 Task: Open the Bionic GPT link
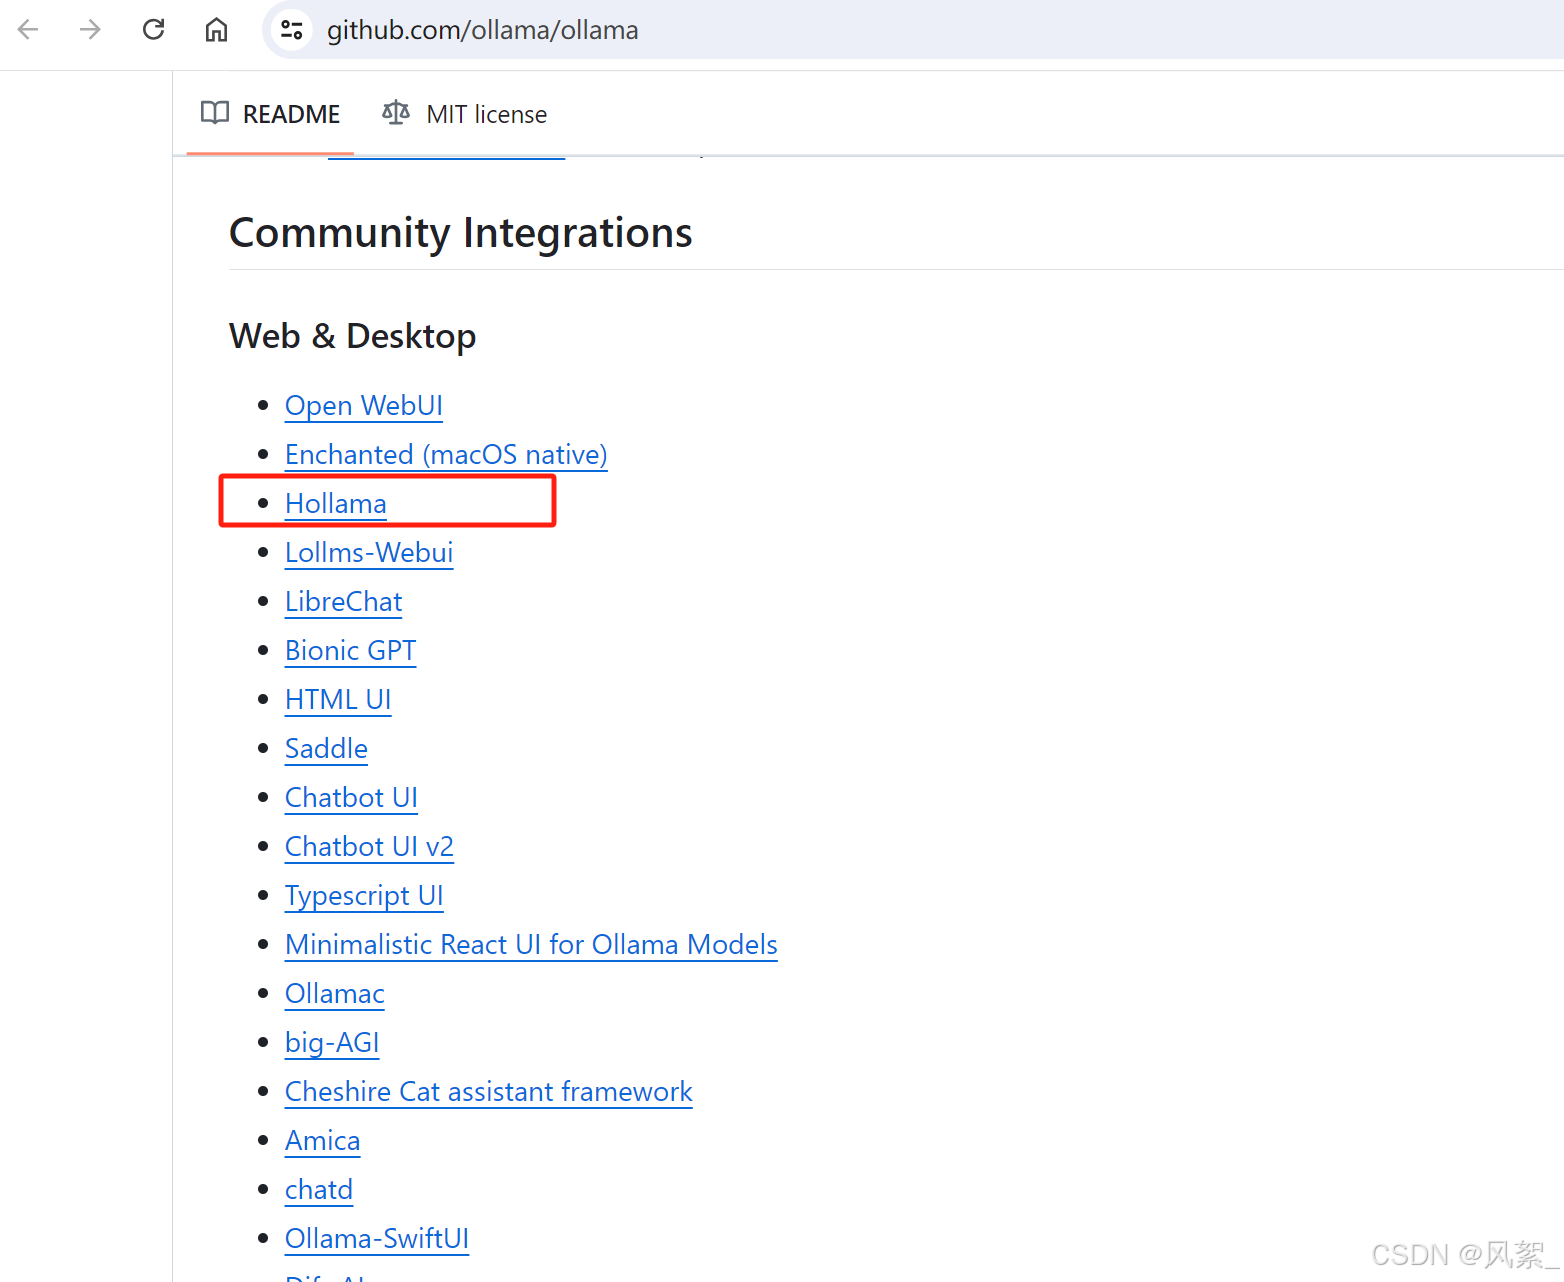tap(351, 650)
